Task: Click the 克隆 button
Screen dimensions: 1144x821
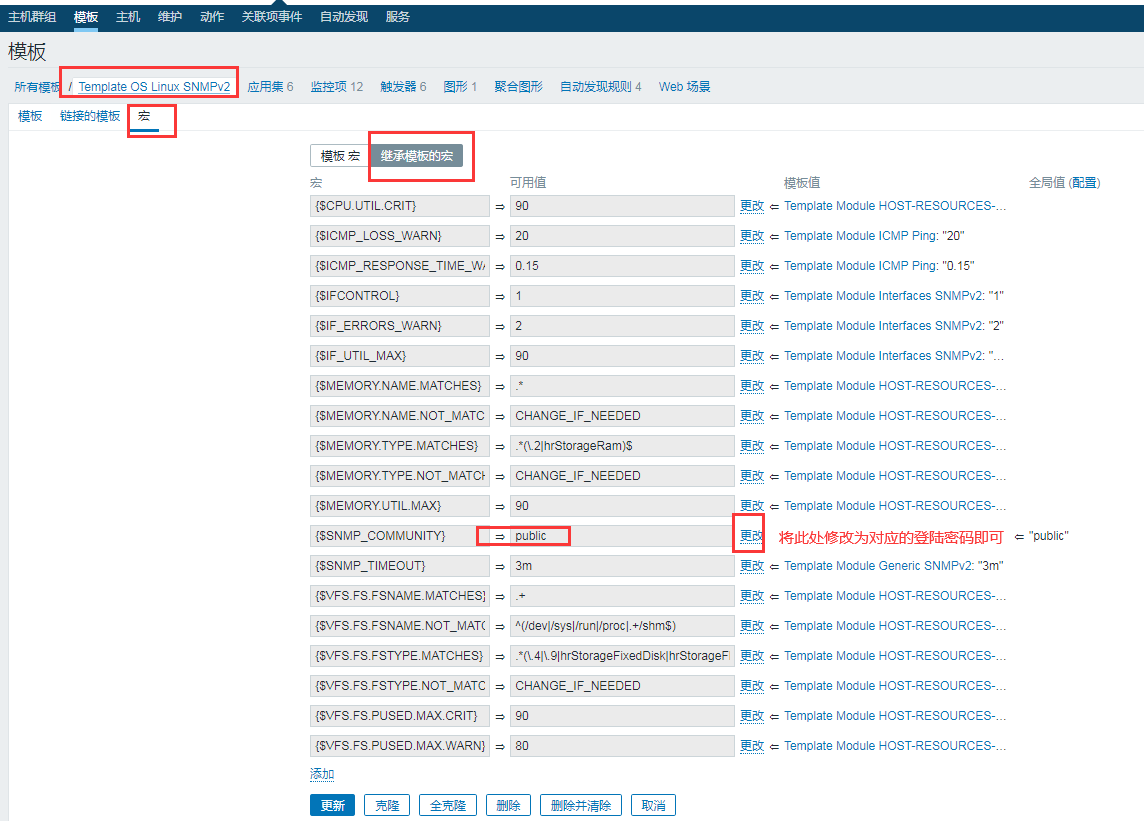Action: [387, 805]
